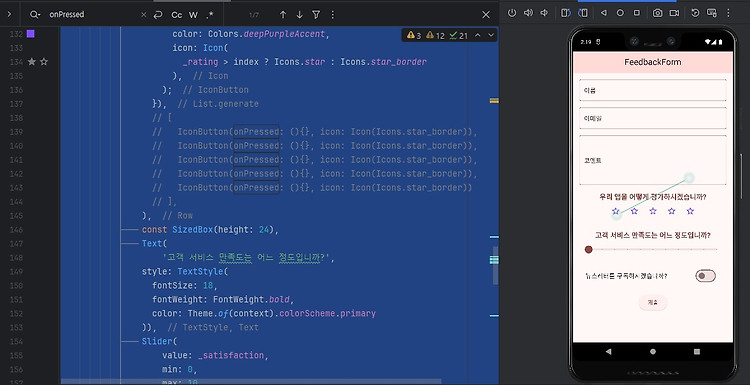
Task: Click the filled star gutter icon on line 134
Action: 32,62
